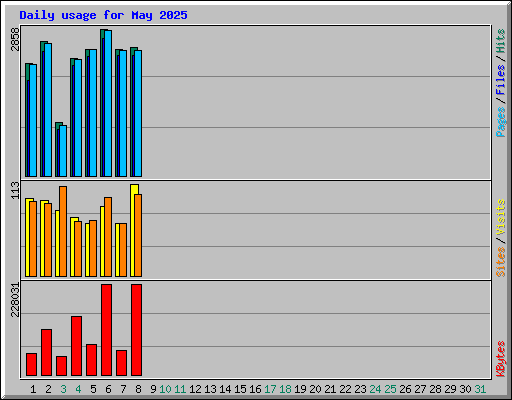Click the yellow 'Visits' legend label
Viewport: 512px width, 400px height.
click(x=500, y=218)
